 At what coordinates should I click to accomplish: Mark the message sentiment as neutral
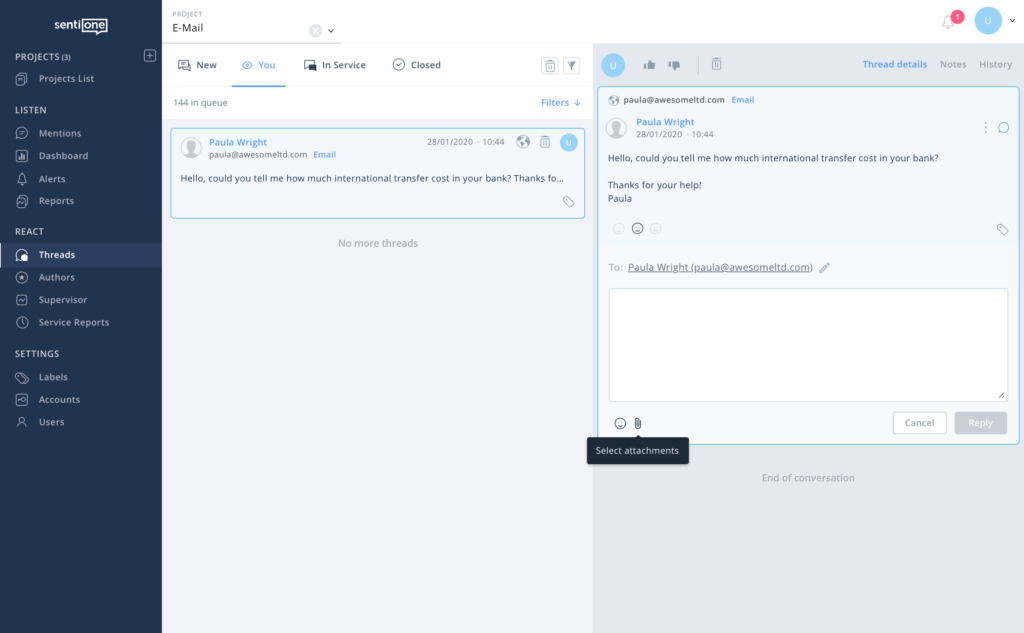click(637, 228)
